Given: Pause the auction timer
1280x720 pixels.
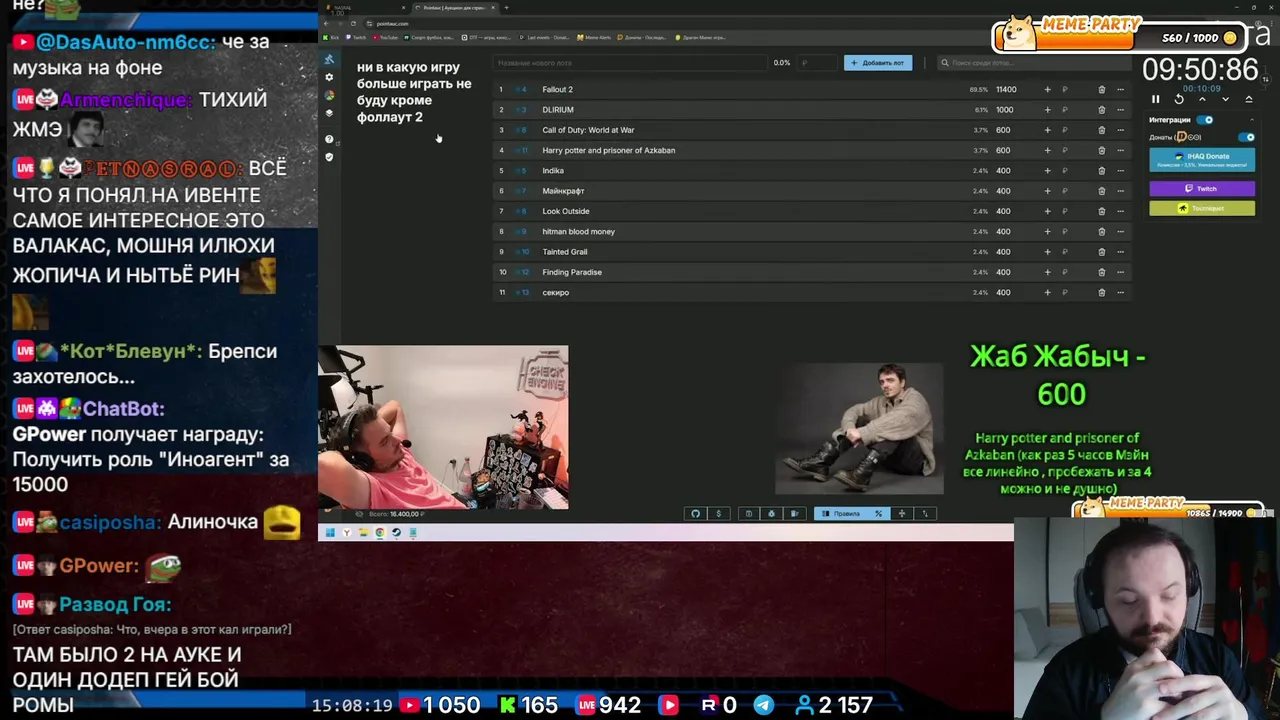Looking at the screenshot, I should point(1155,99).
